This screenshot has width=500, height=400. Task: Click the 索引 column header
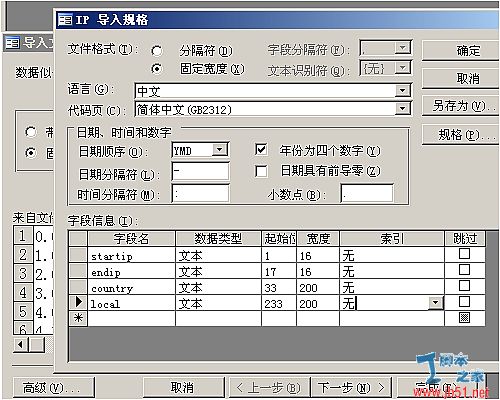[392, 239]
